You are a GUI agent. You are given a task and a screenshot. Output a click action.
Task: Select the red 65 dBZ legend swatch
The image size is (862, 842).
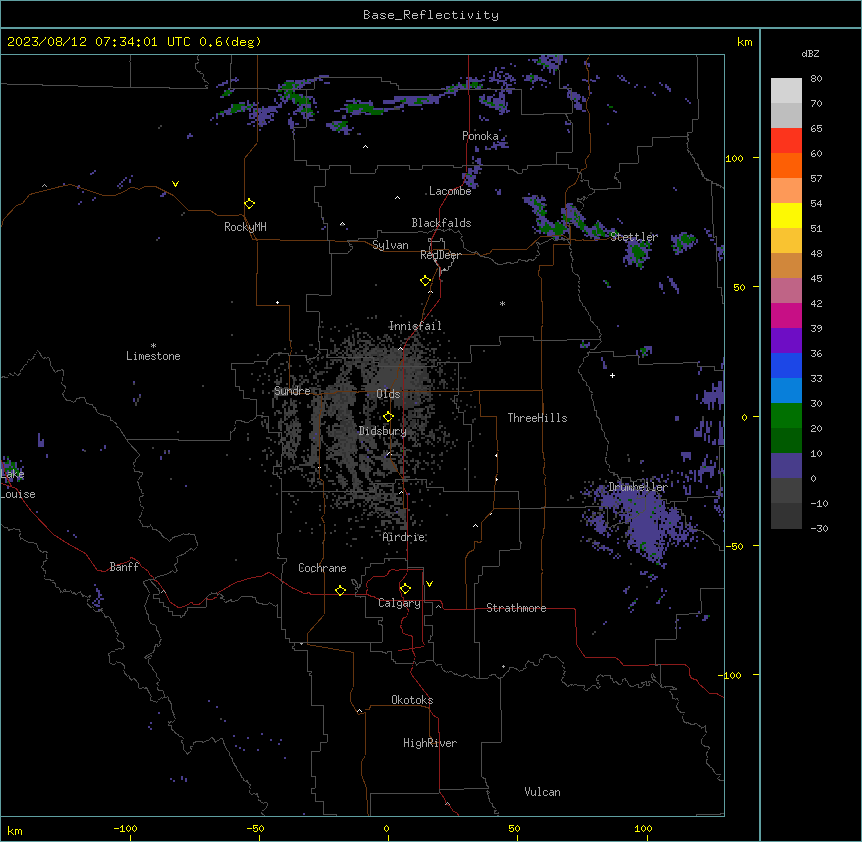click(x=786, y=141)
